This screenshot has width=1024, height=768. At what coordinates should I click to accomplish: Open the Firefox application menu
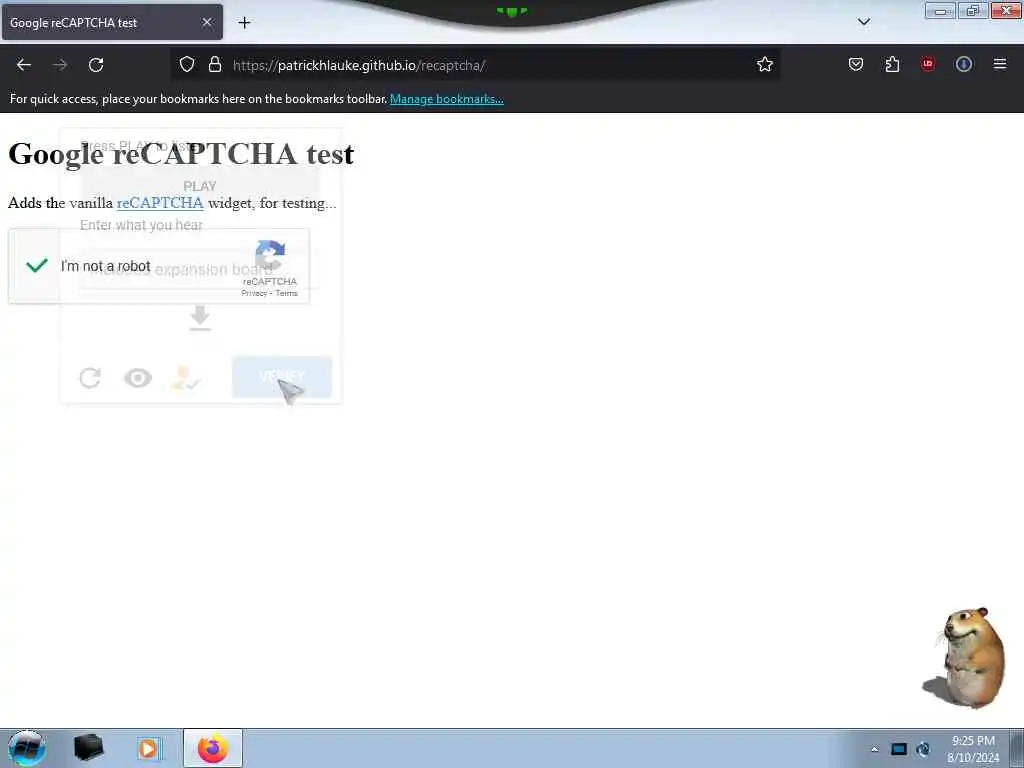point(999,64)
